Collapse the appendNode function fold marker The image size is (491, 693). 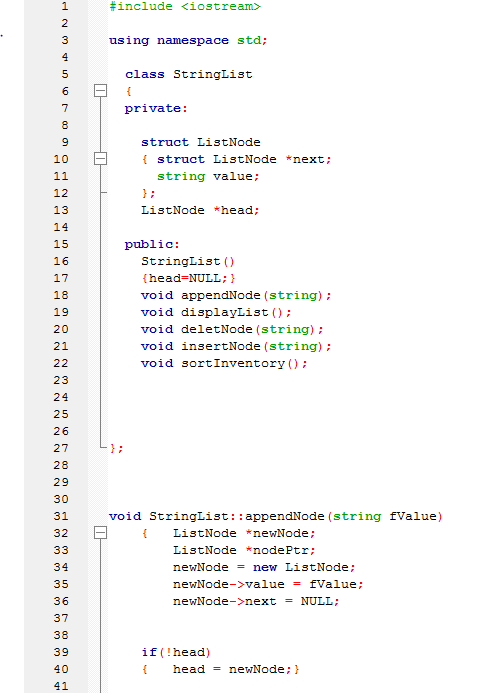click(101, 533)
